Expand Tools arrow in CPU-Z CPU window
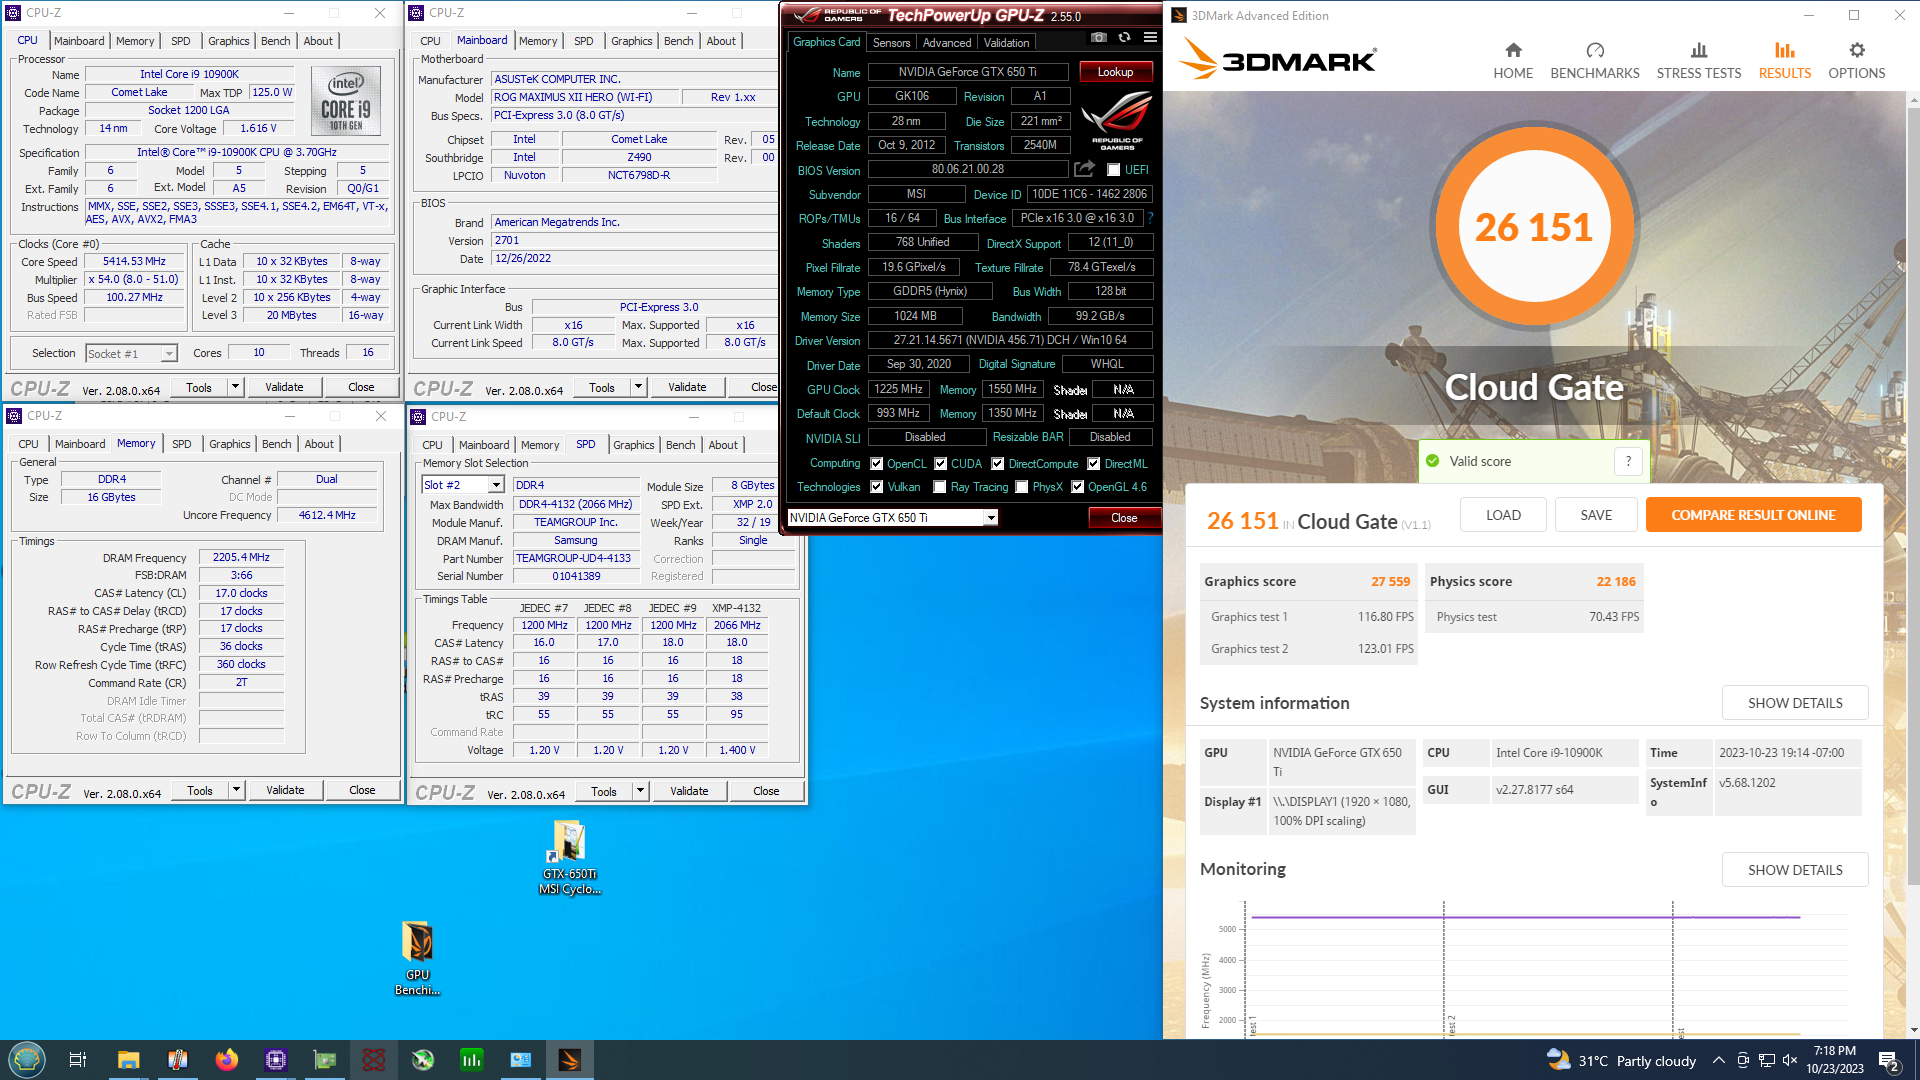The image size is (1920, 1080). (236, 387)
